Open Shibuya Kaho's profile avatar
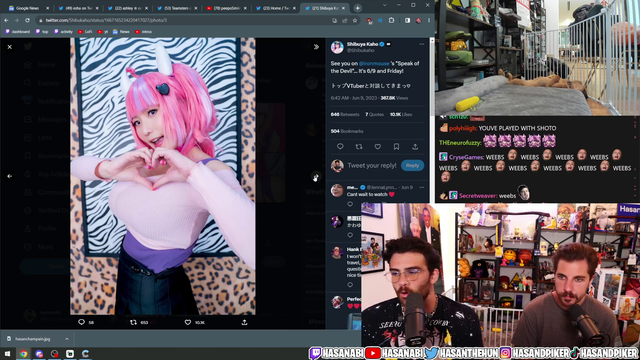 pos(337,47)
